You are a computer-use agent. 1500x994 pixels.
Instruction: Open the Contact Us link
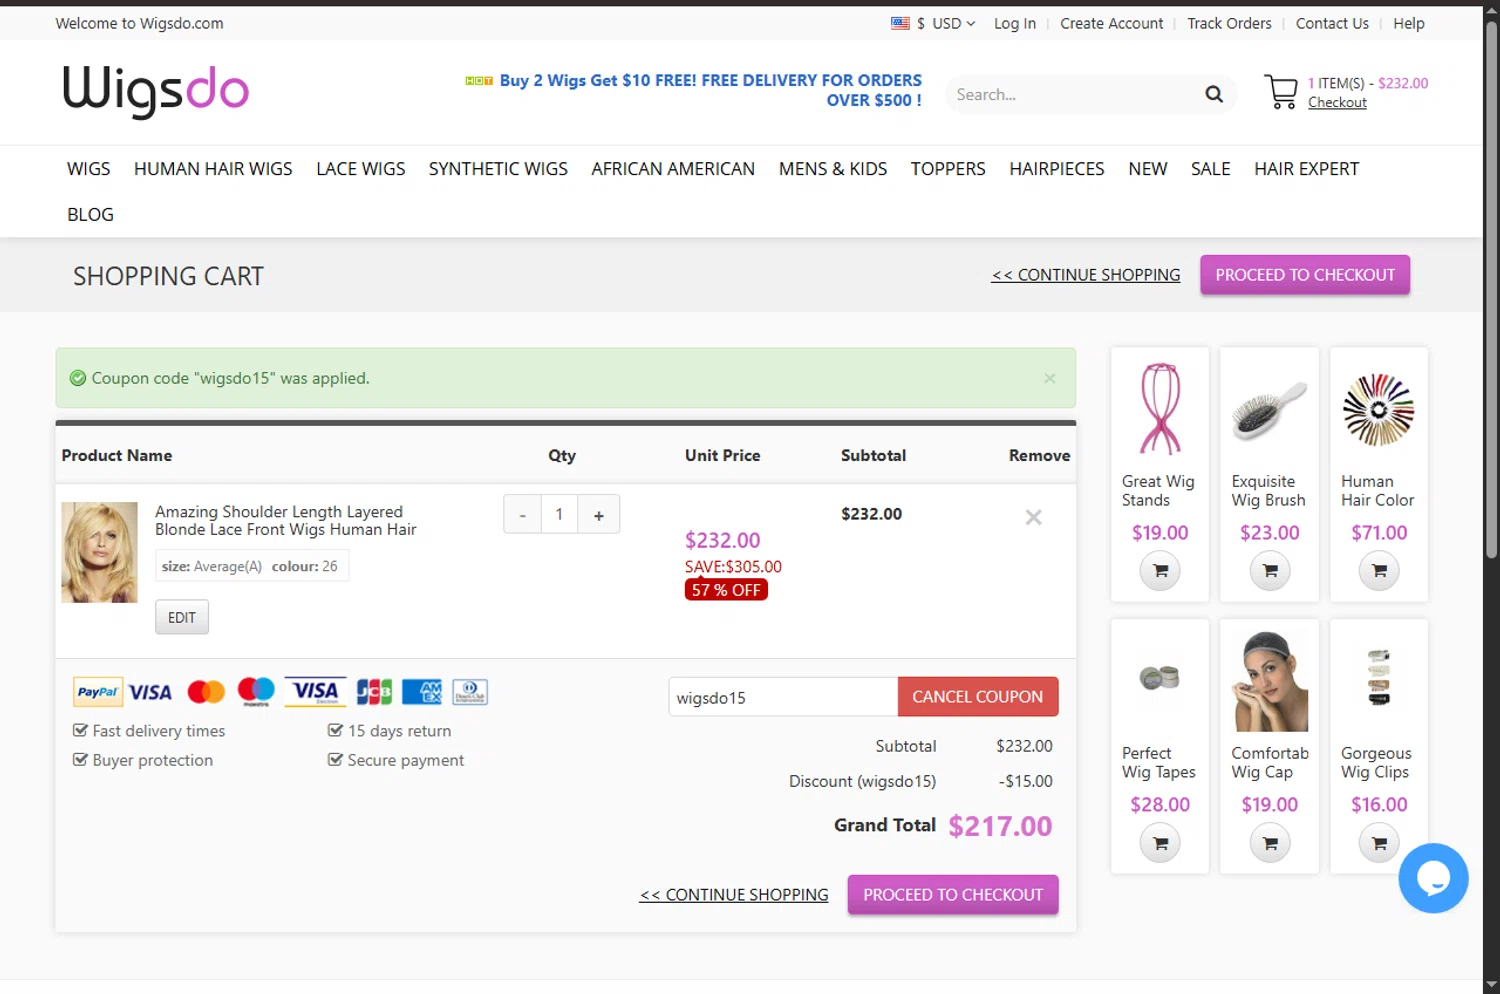[1332, 23]
